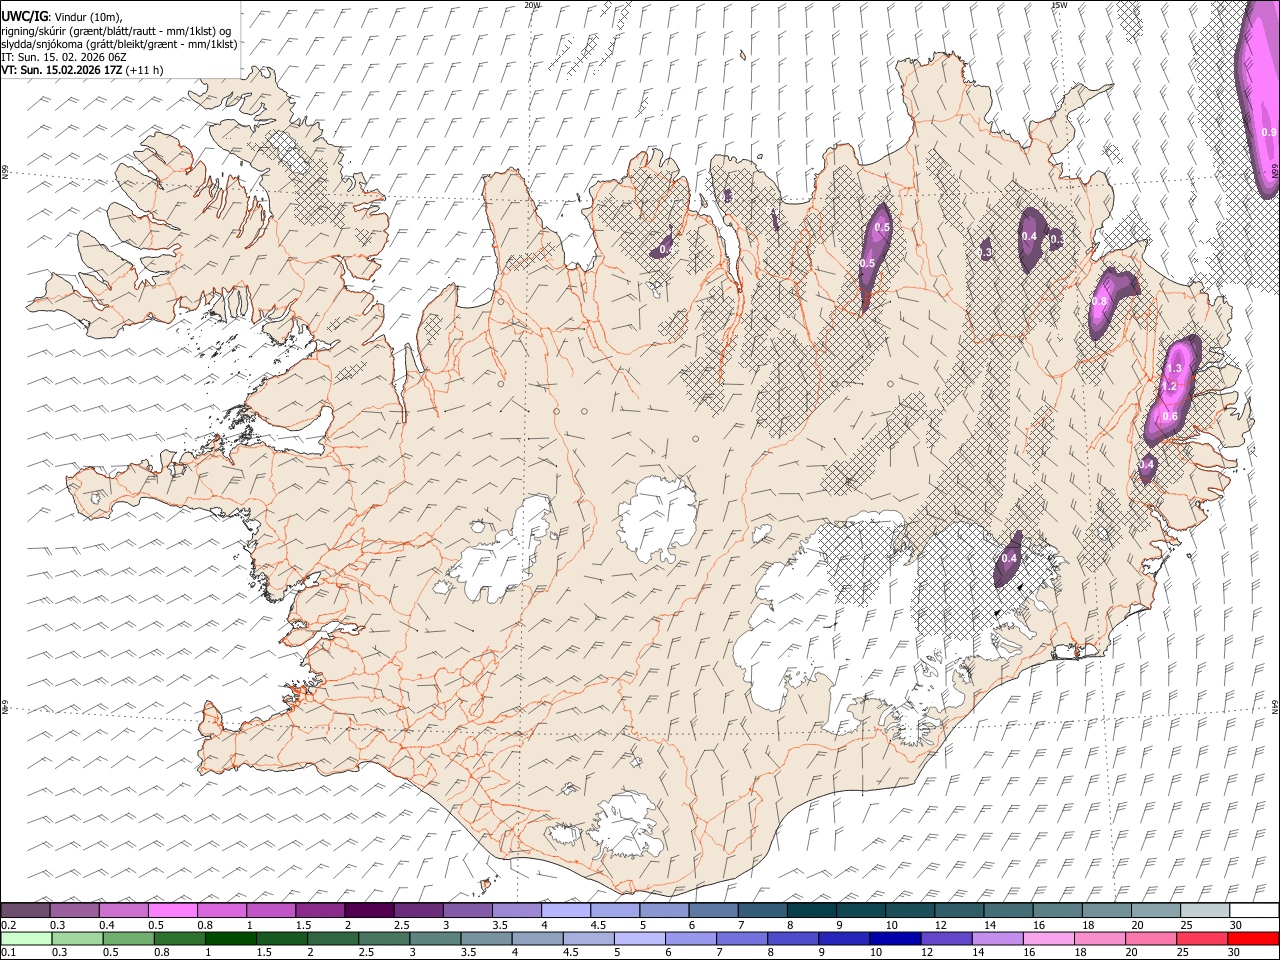The height and width of the screenshot is (960, 1280).
Task: Click the red swatch labeled 30 in the lower legend
Action: tap(1254, 938)
